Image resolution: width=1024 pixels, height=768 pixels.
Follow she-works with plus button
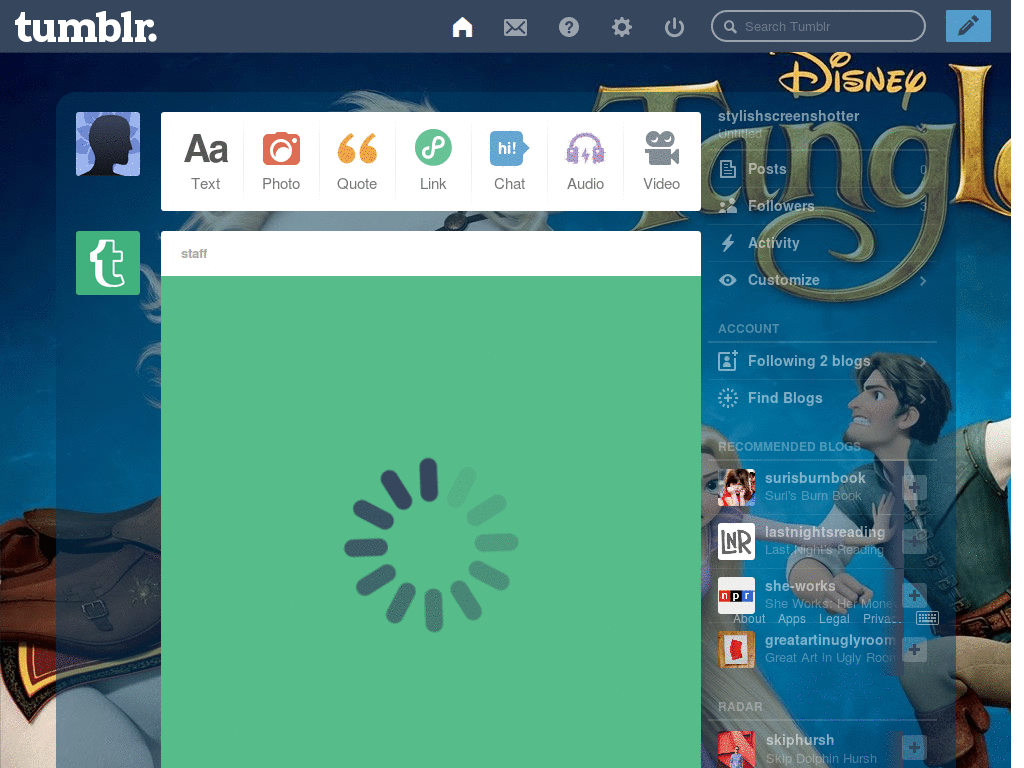(x=914, y=596)
